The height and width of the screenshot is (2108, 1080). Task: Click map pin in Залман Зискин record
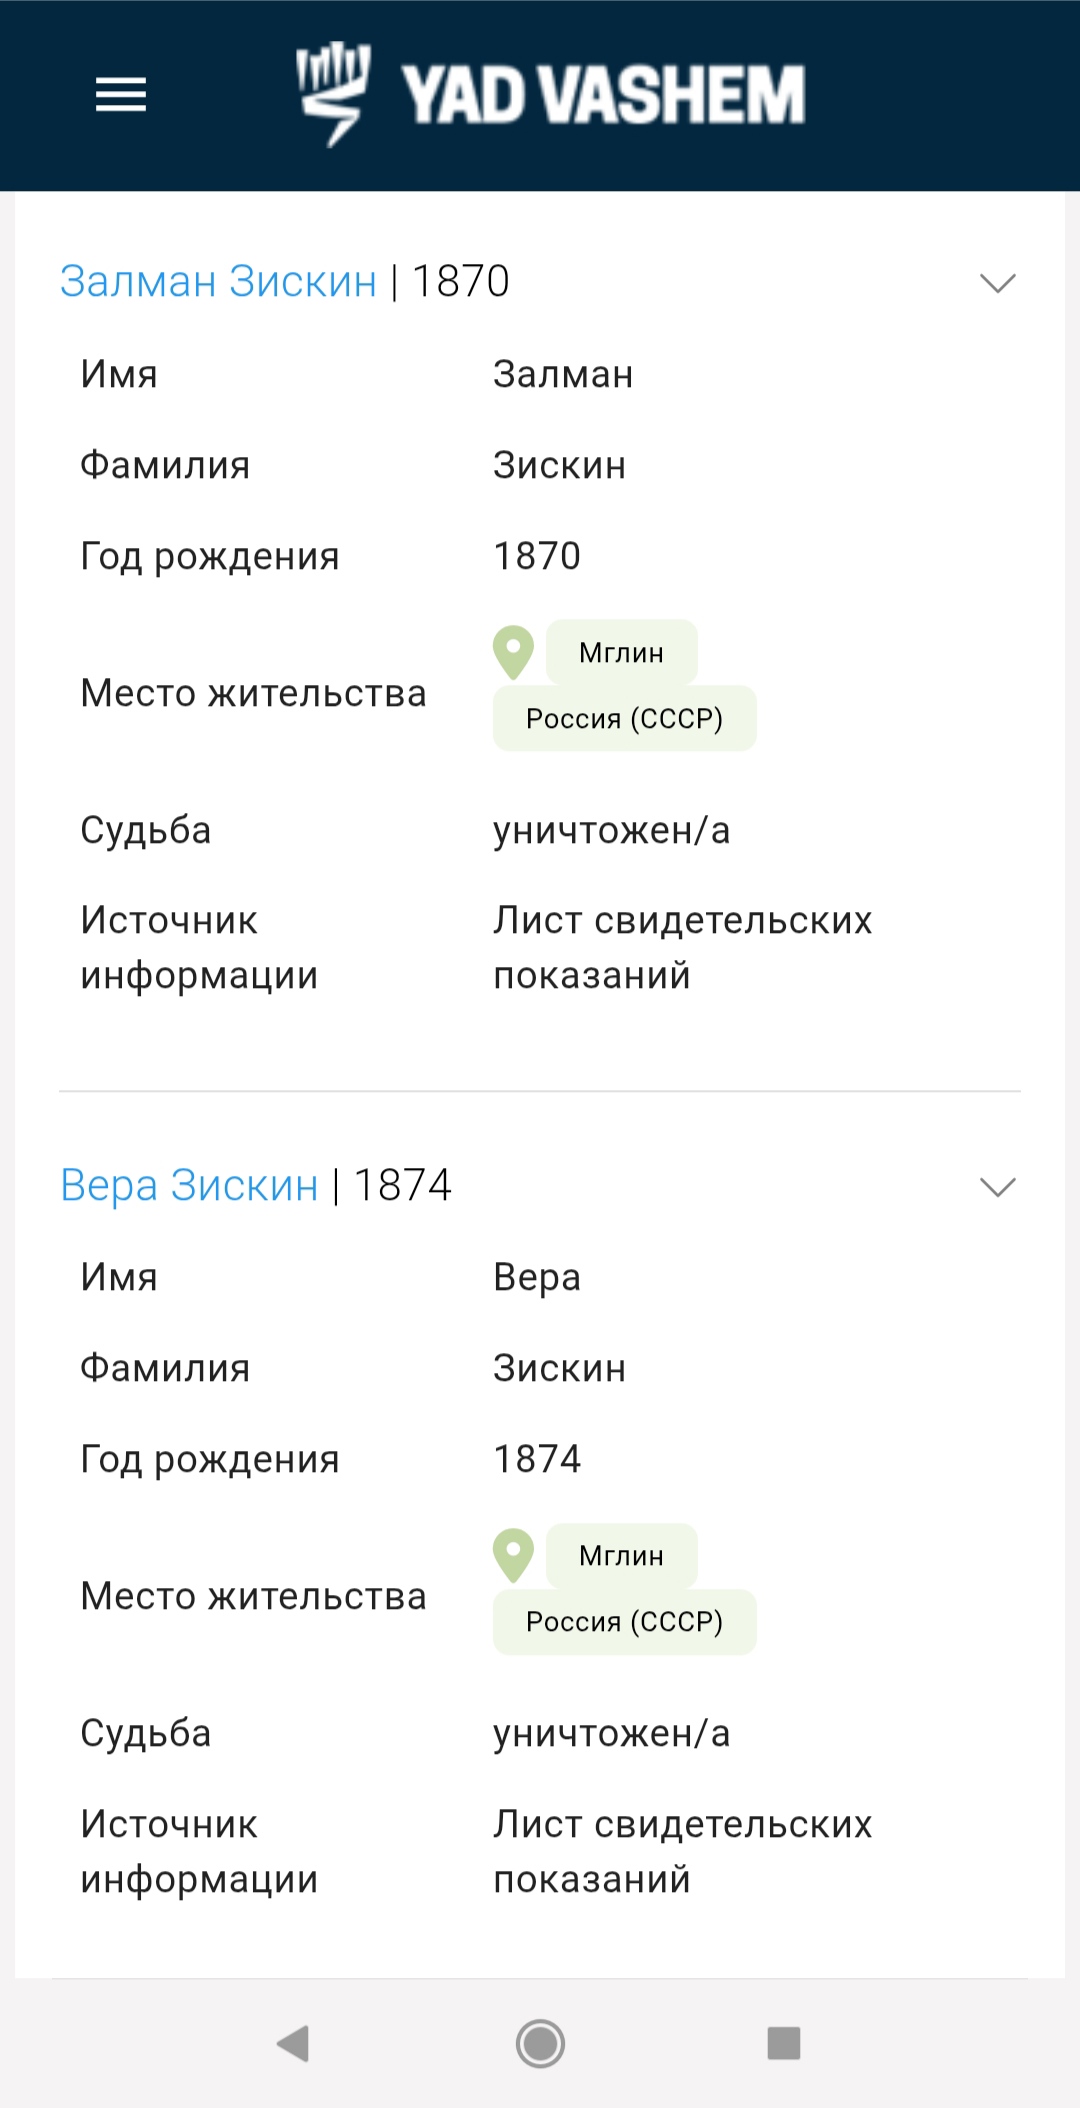(x=513, y=652)
